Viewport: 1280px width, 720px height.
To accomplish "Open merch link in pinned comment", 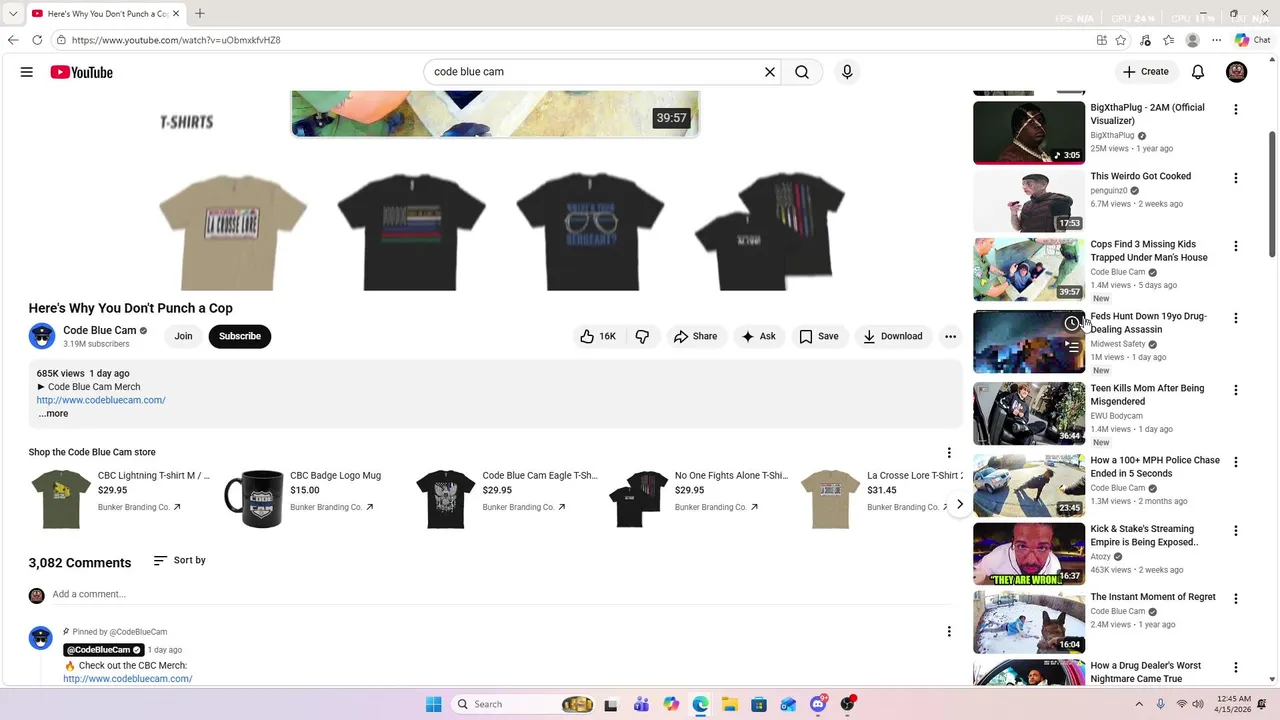I will click(128, 679).
